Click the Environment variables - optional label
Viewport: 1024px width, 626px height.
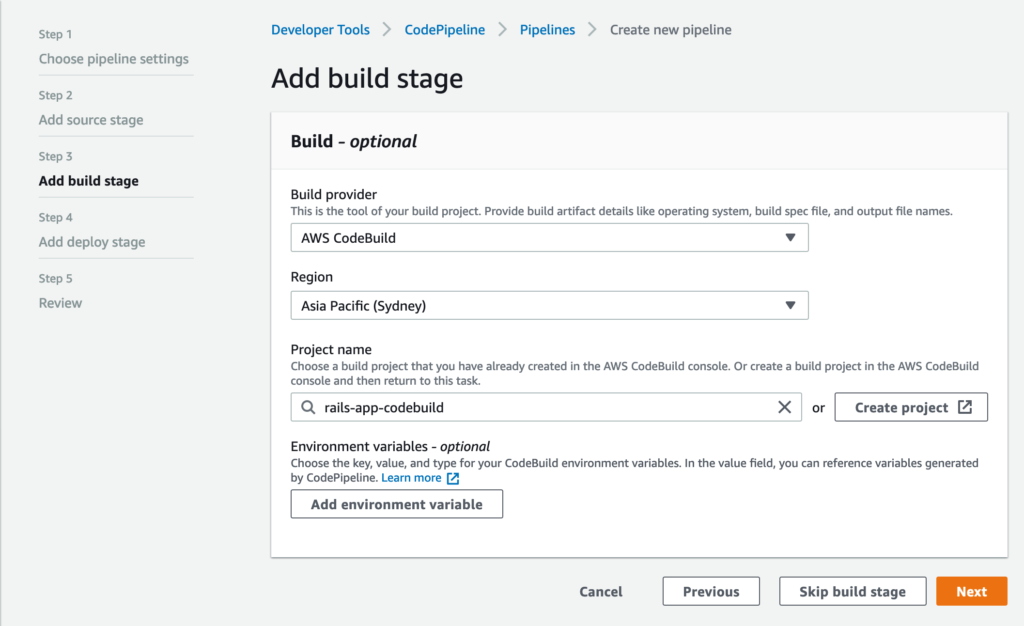point(390,446)
